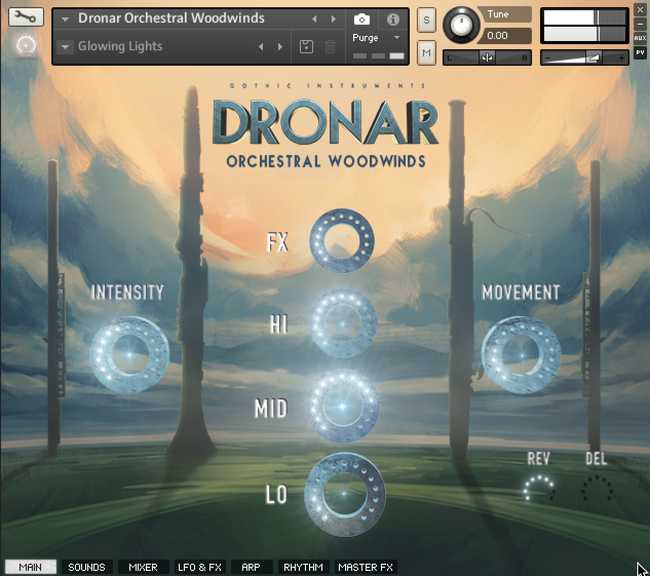Viewport: 650px width, 576px height.
Task: Go to previous instrument arrow
Action: 315,19
